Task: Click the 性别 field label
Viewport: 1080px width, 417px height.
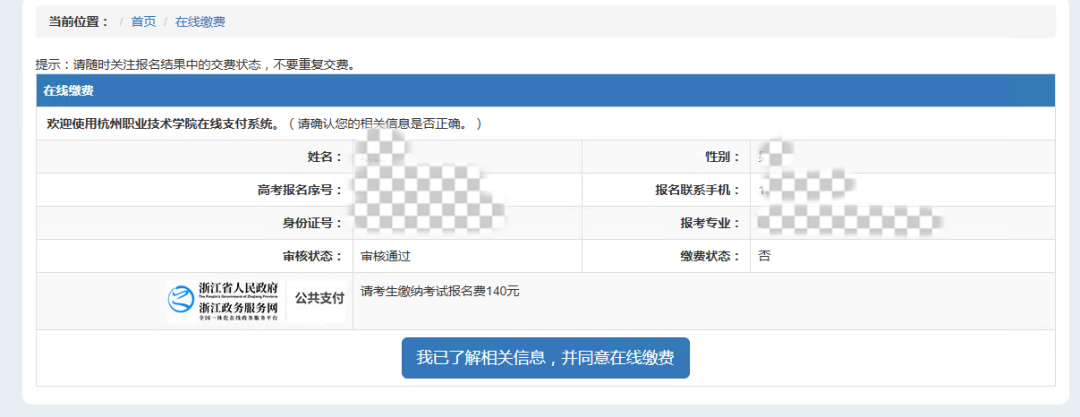Action: coord(723,157)
